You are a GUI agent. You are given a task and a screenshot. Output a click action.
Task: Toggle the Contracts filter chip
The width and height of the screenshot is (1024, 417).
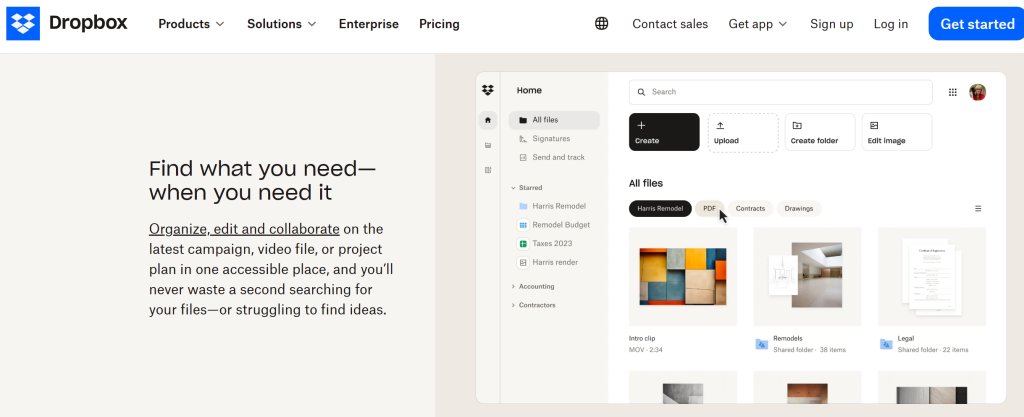click(750, 209)
